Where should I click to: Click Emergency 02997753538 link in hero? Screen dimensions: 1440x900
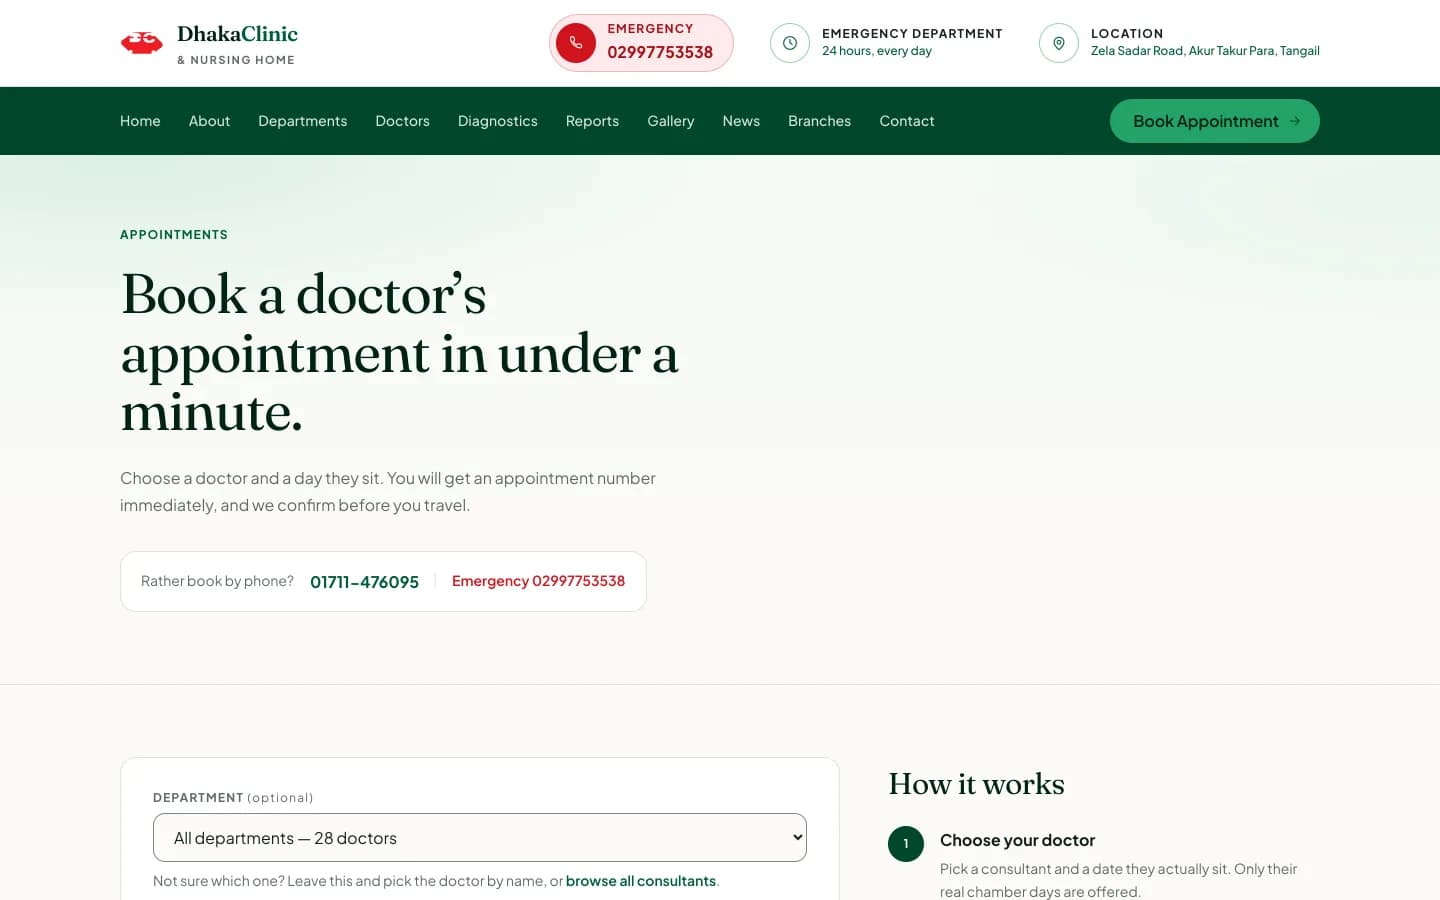(x=538, y=581)
